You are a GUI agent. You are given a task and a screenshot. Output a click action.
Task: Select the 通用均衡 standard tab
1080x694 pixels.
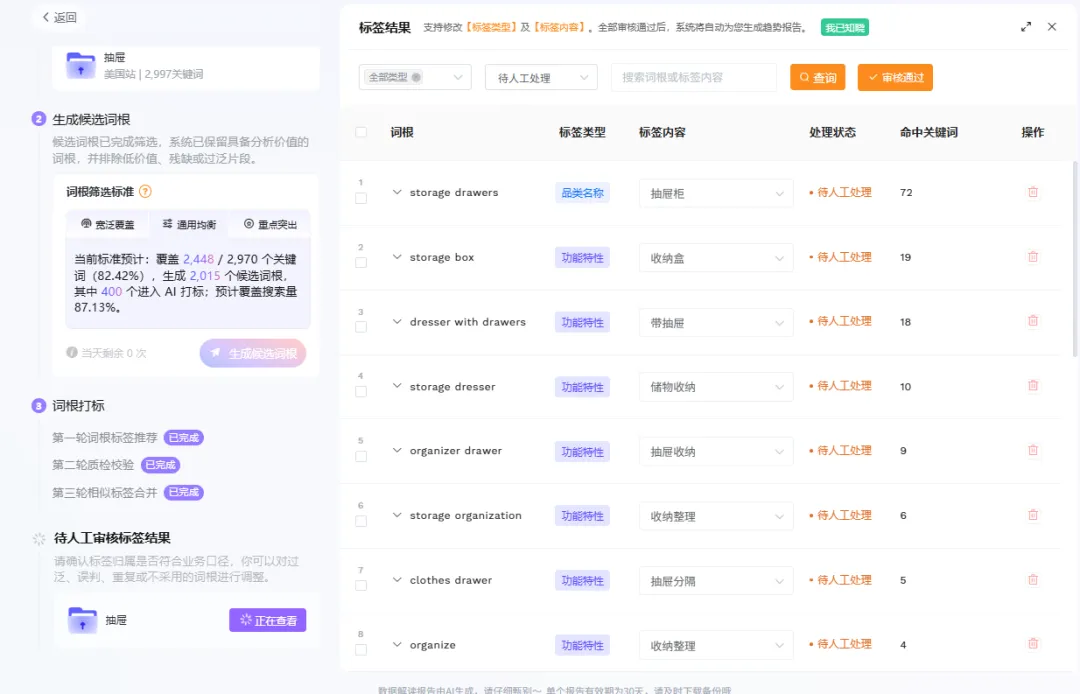189,224
